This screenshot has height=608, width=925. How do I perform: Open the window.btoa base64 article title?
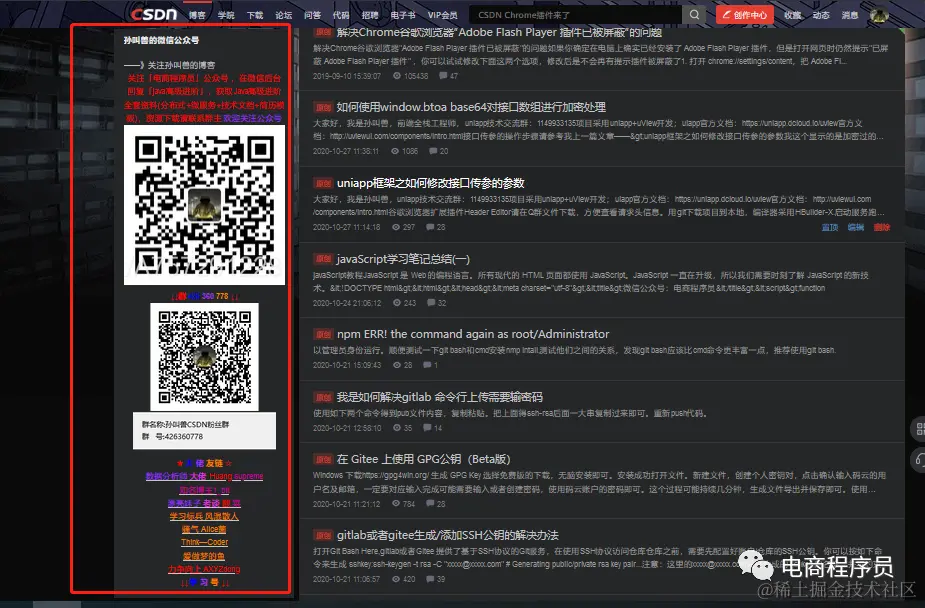click(471, 107)
